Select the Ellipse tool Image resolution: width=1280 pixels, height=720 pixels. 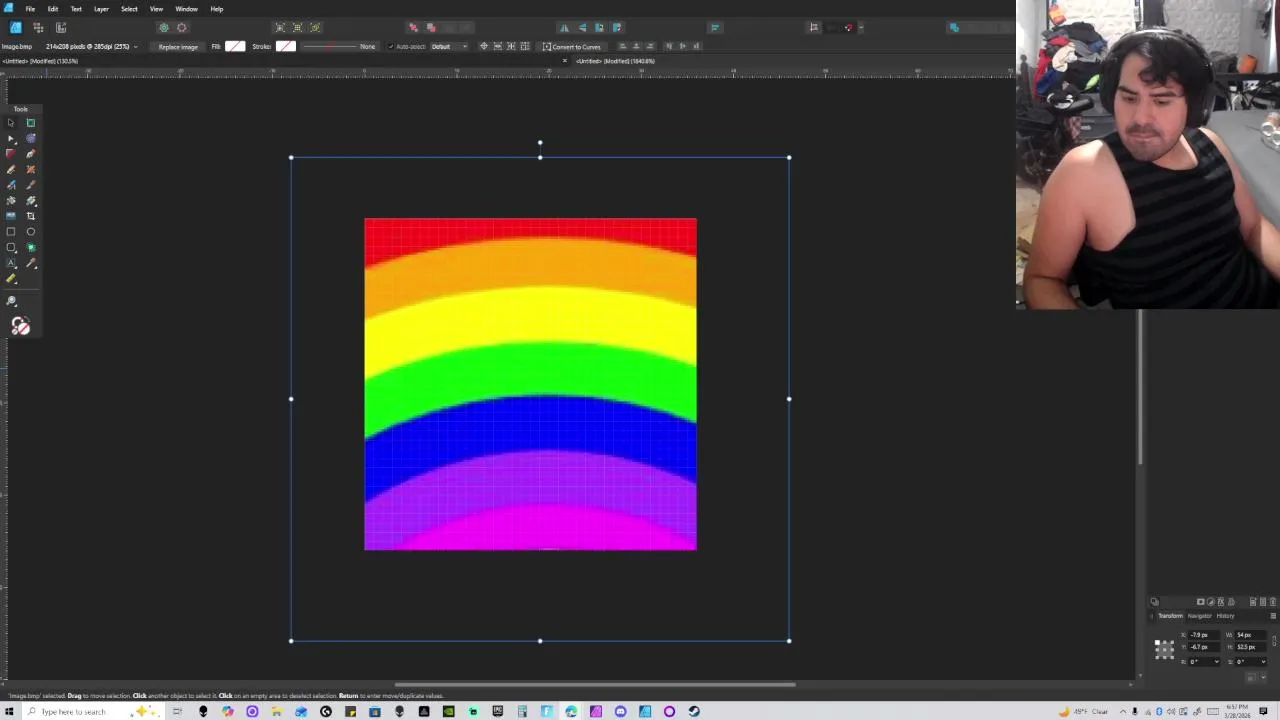tap(31, 231)
